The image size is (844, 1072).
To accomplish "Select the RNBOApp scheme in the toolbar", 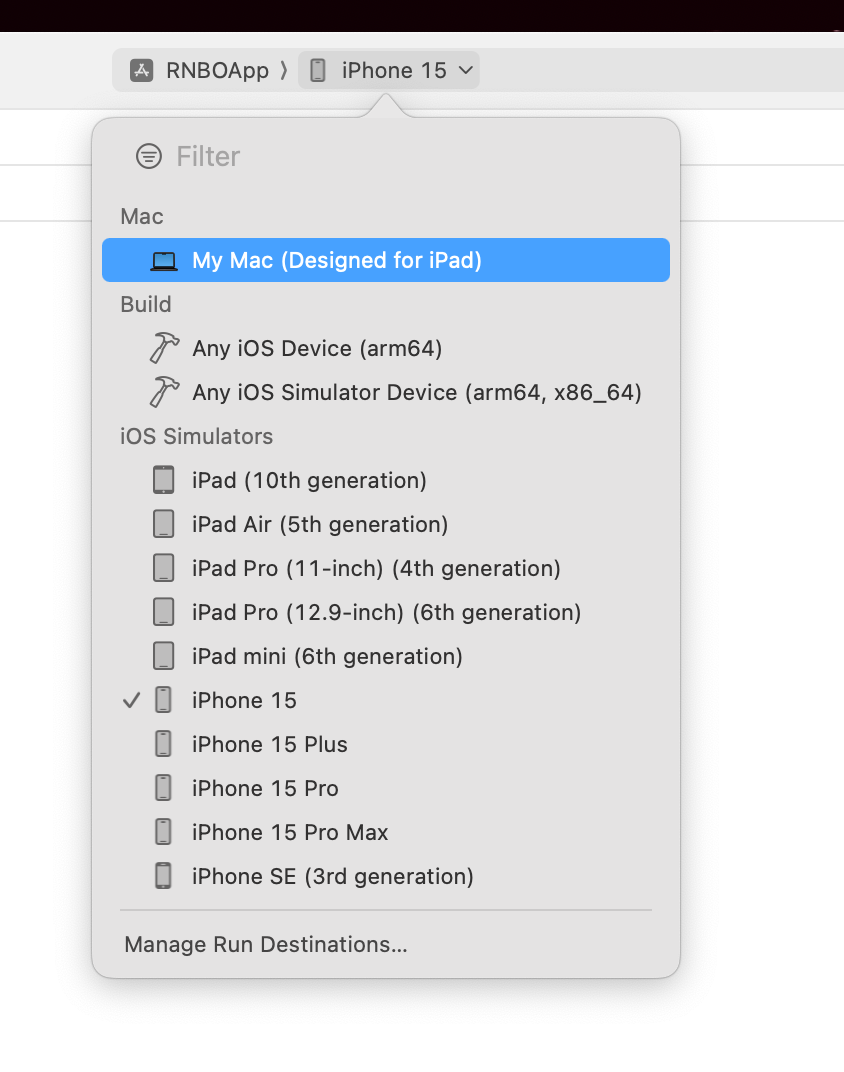I will click(200, 70).
